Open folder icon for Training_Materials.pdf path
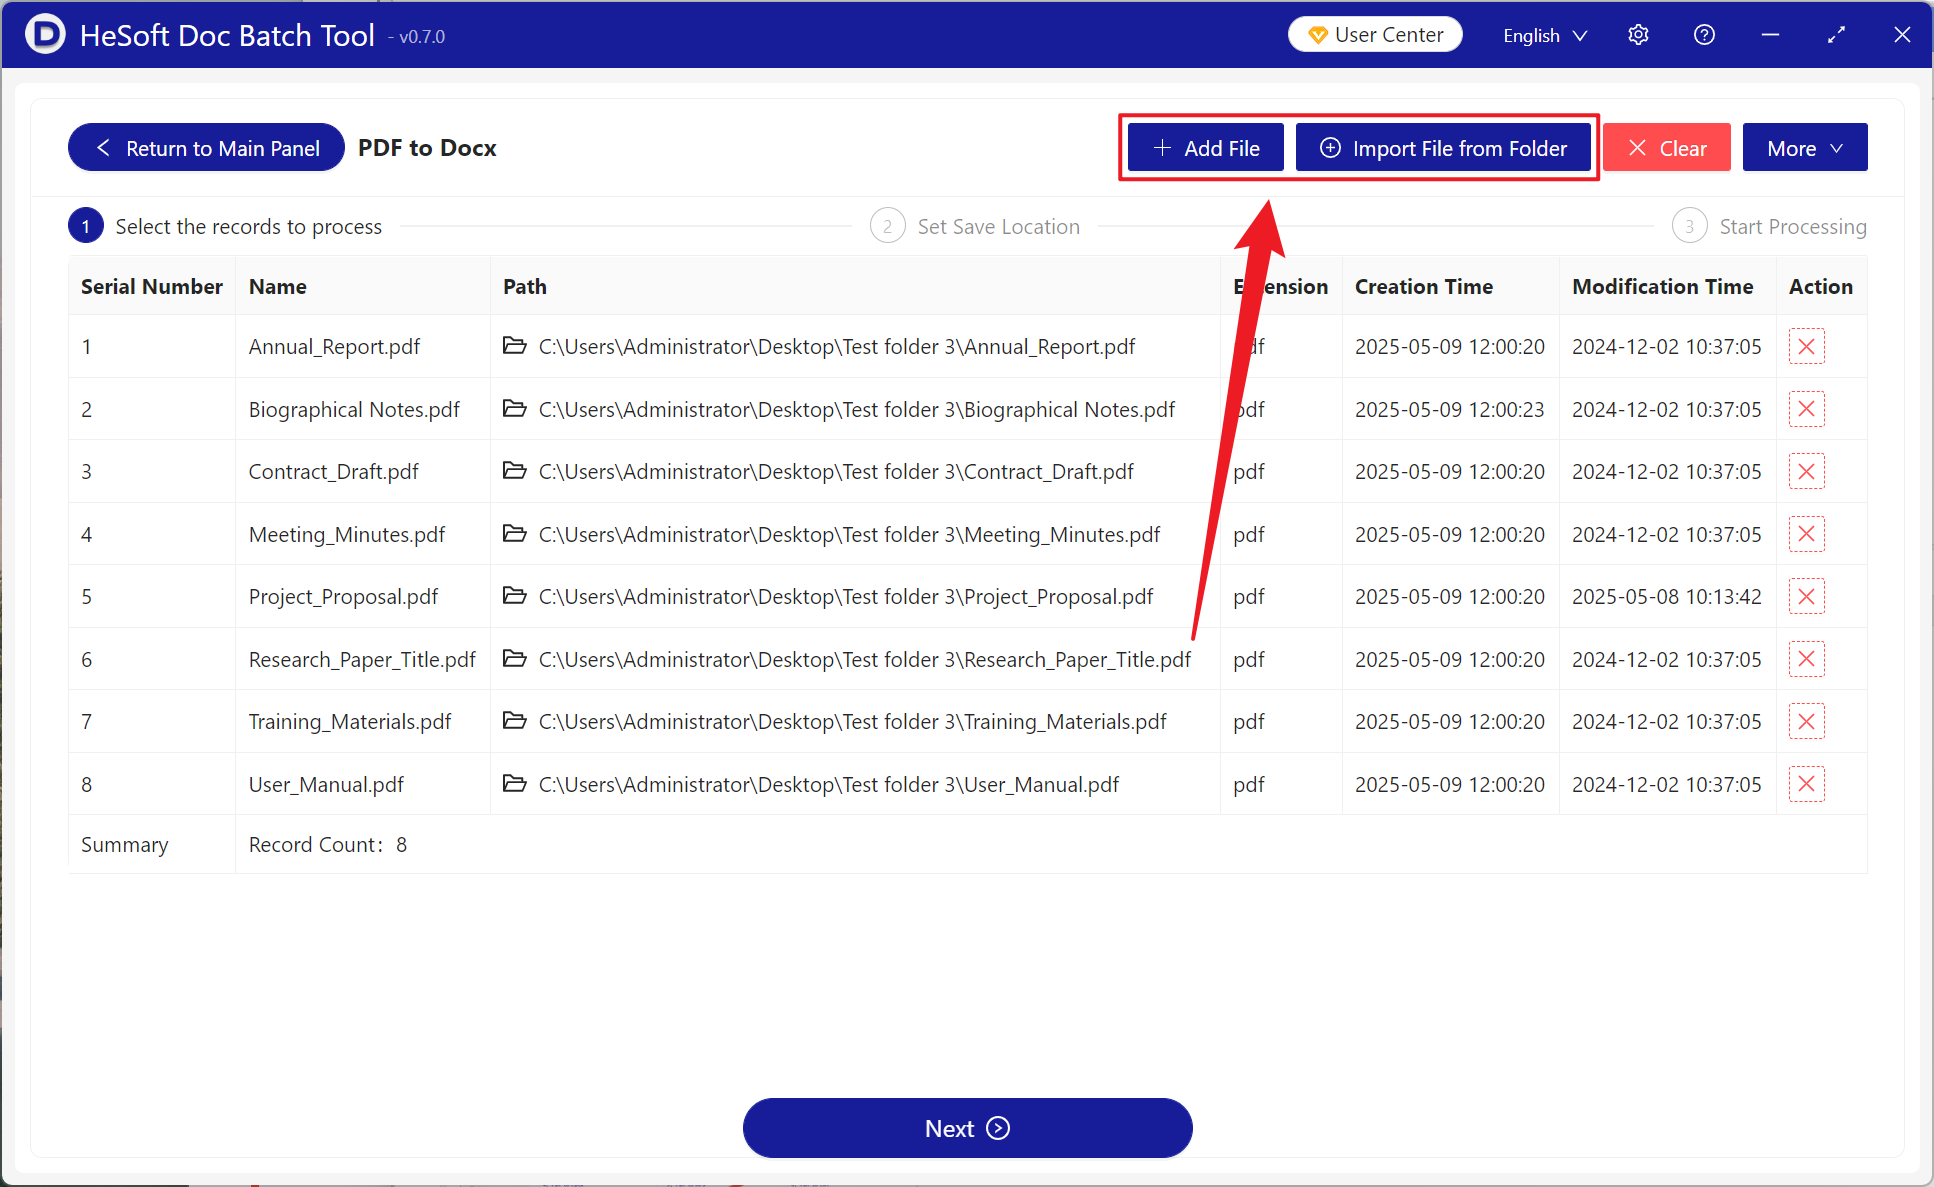1934x1187 pixels. click(514, 721)
